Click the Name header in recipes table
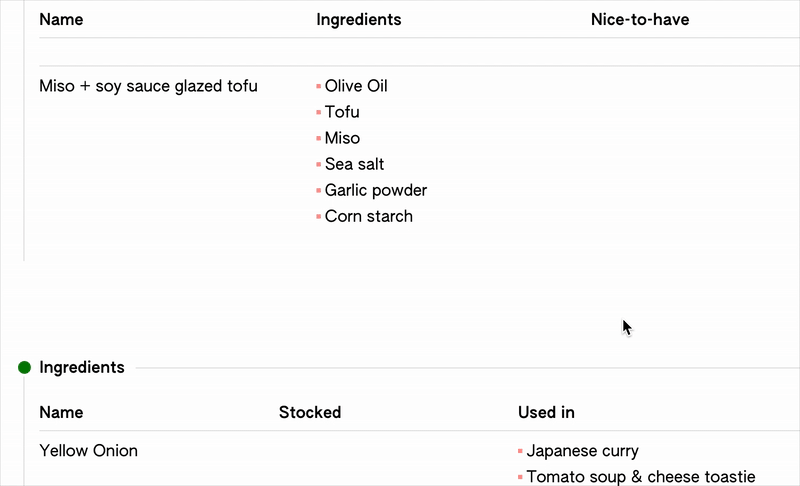 coord(61,20)
